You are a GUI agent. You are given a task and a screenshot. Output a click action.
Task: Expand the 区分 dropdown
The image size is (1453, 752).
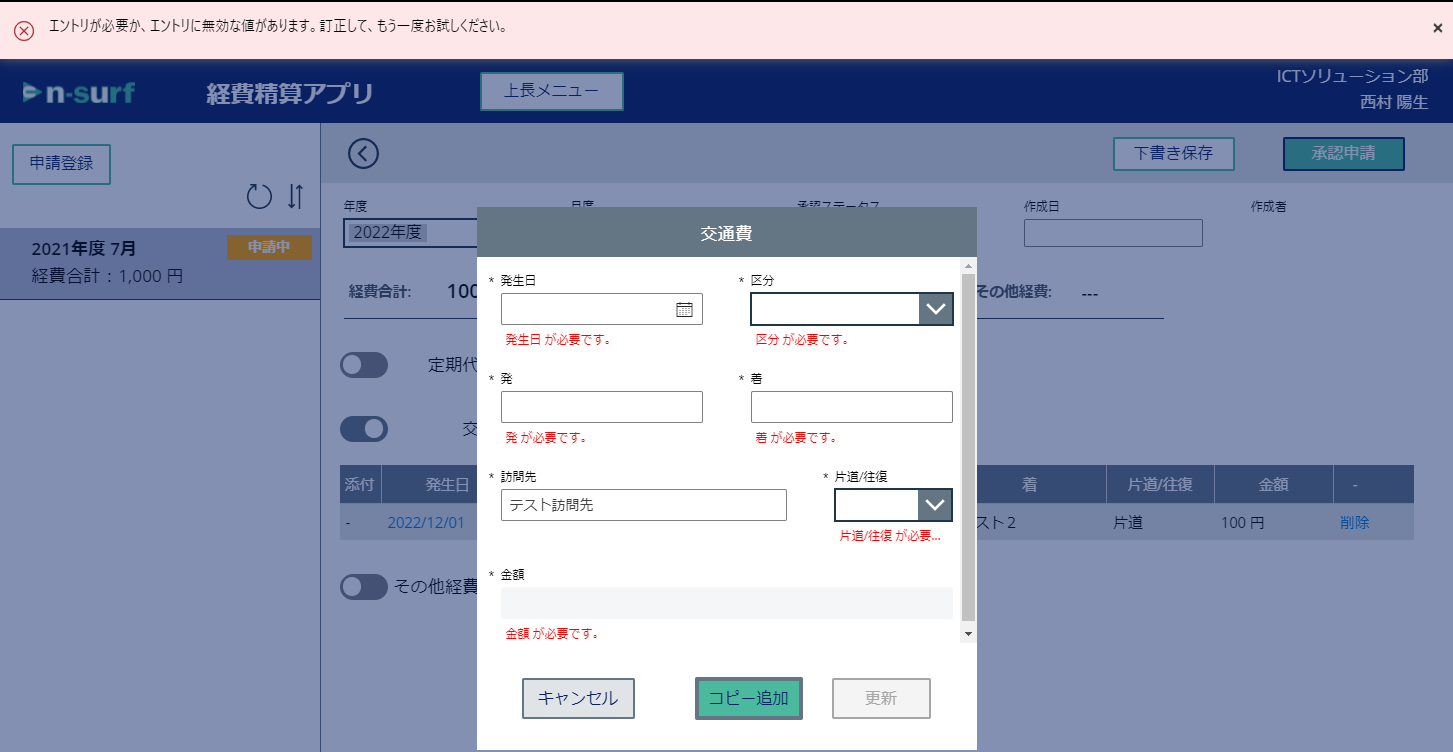point(936,309)
